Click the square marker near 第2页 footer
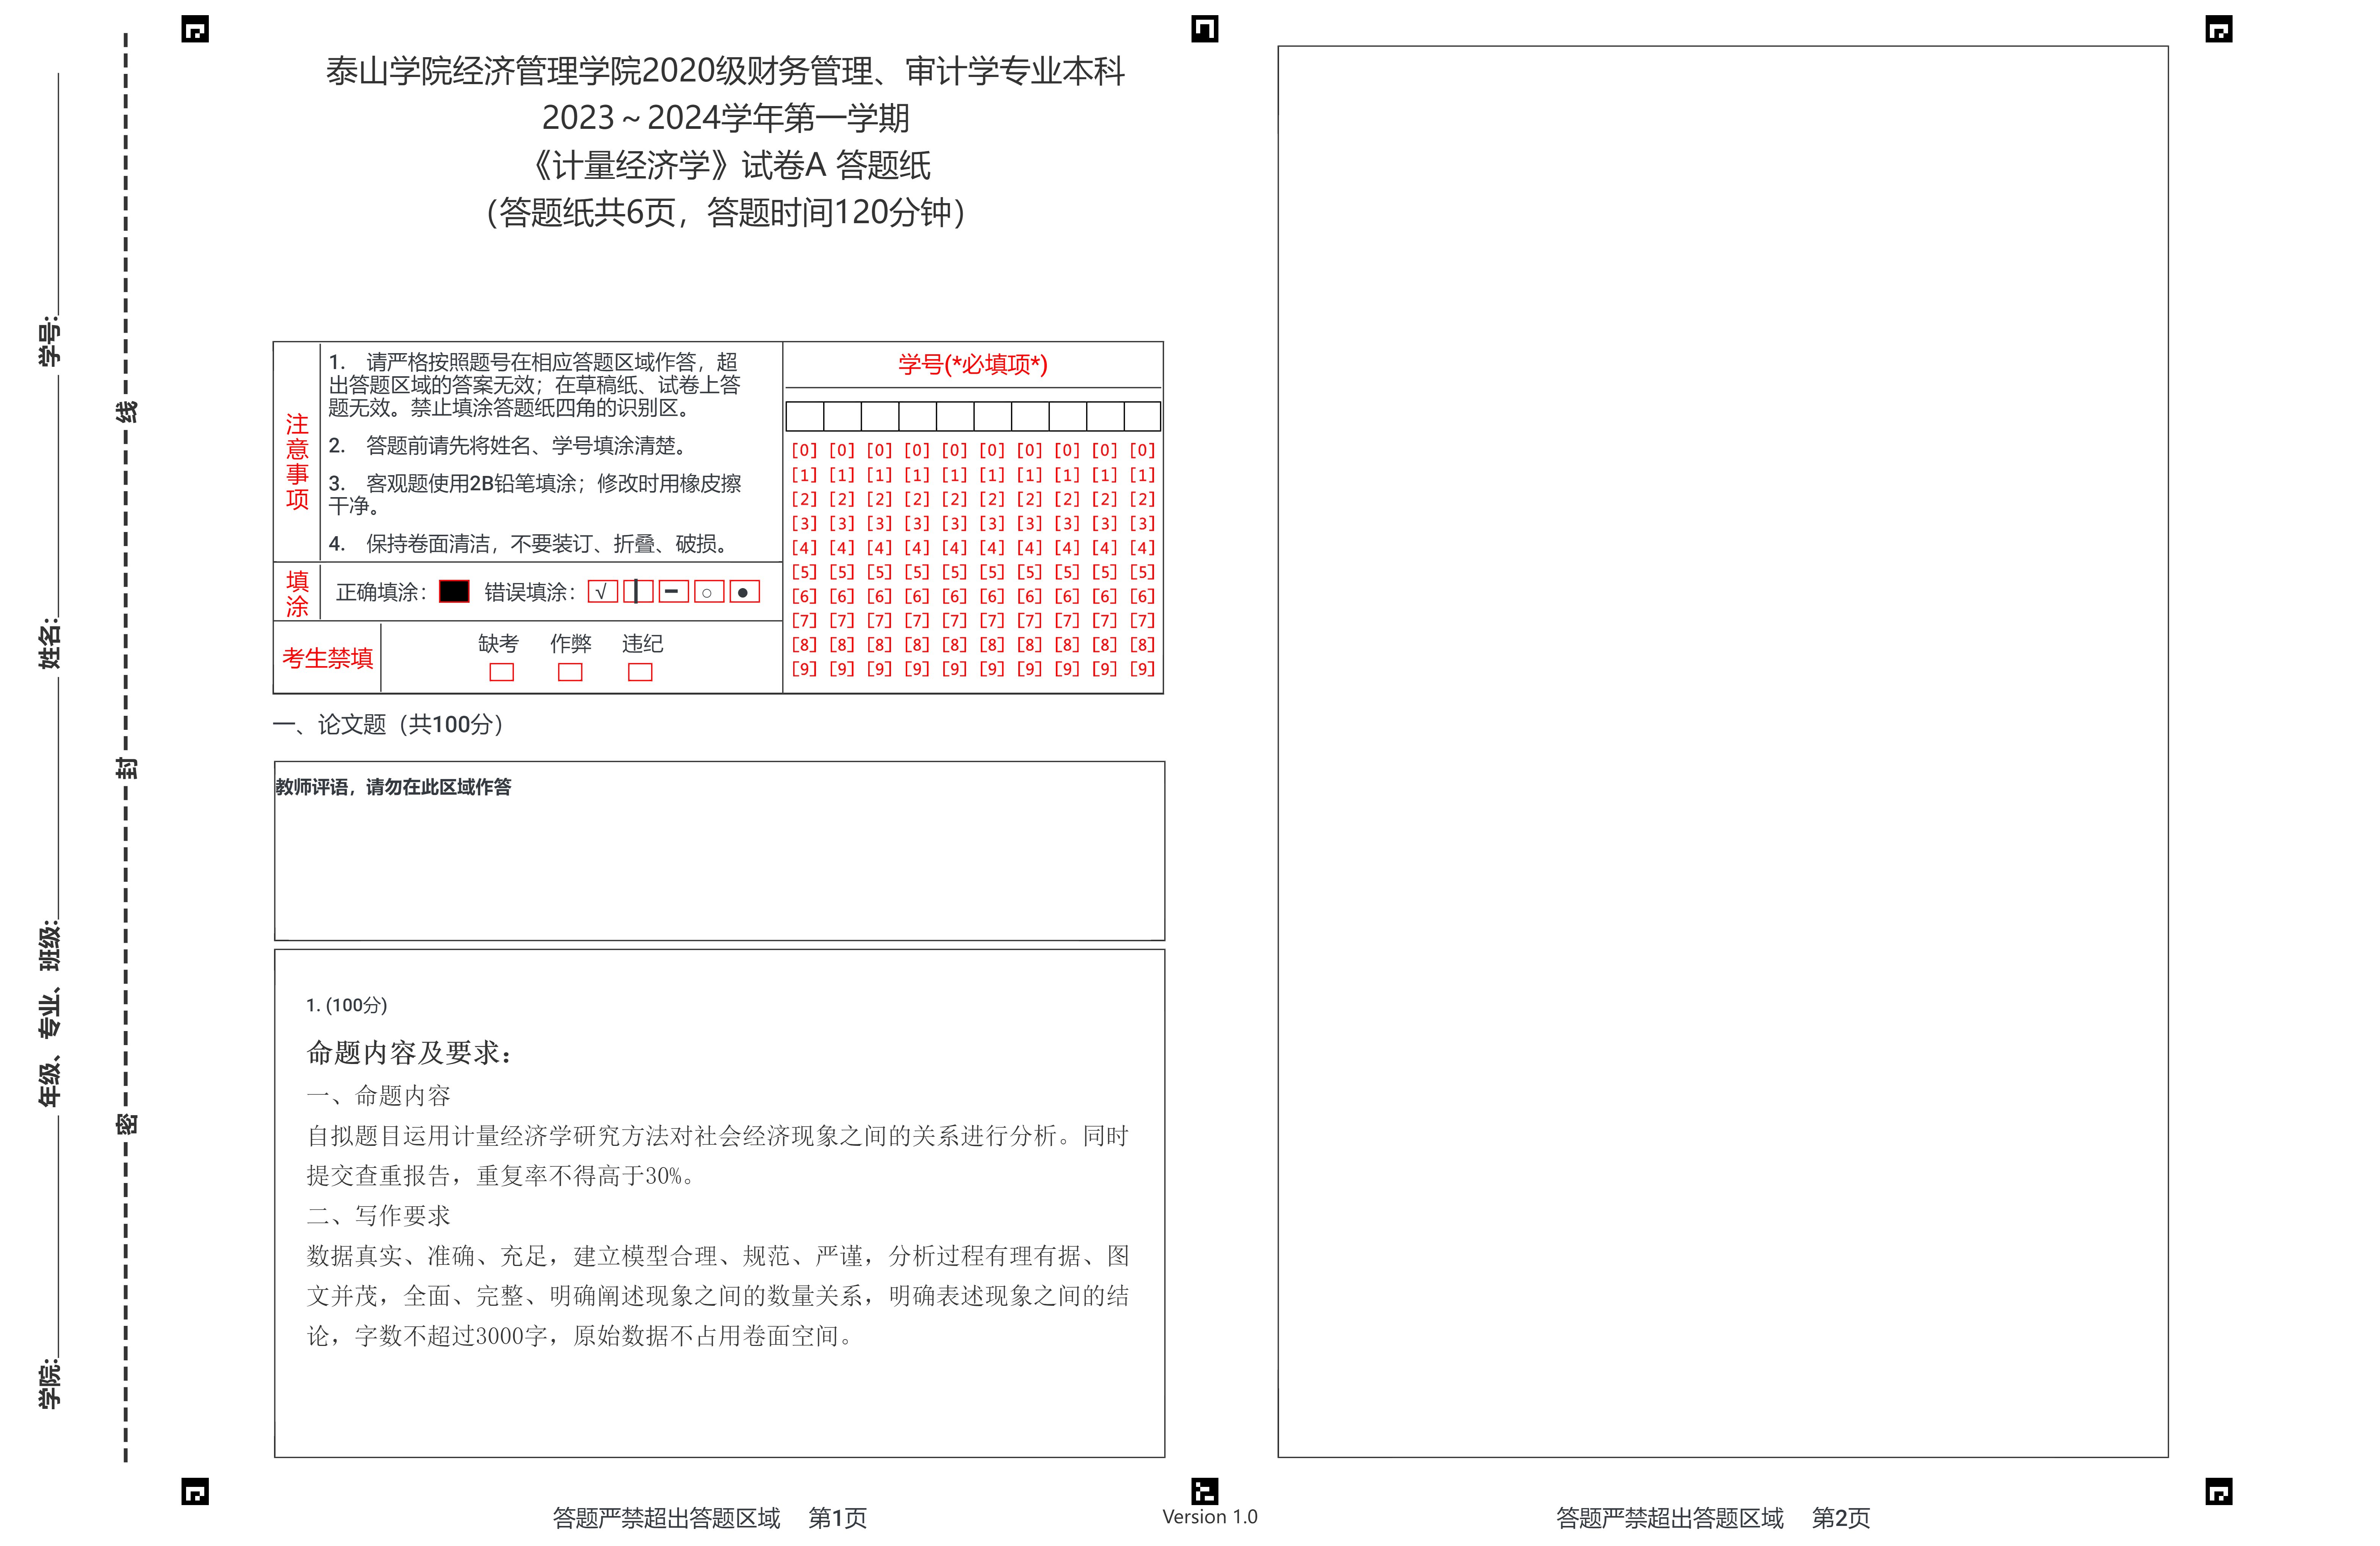Viewport: 2380px width, 1546px height. 2219,1492
